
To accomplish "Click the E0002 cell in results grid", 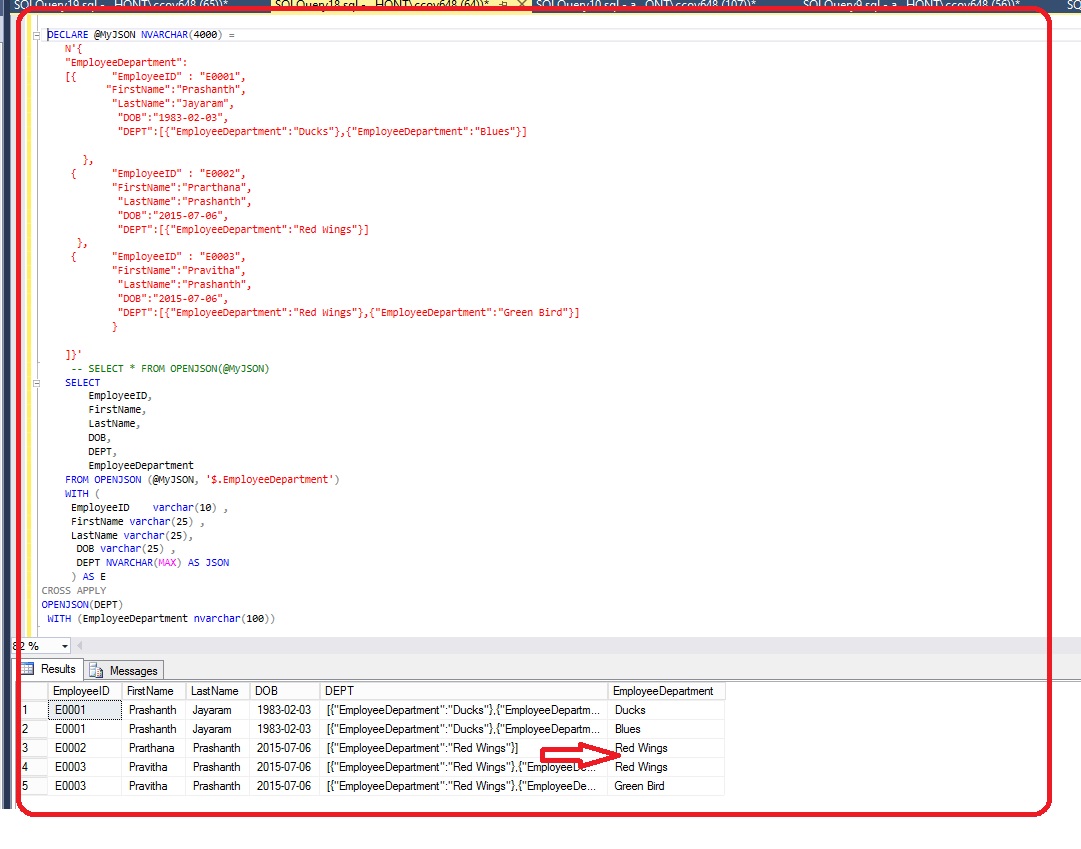I will tap(84, 748).
